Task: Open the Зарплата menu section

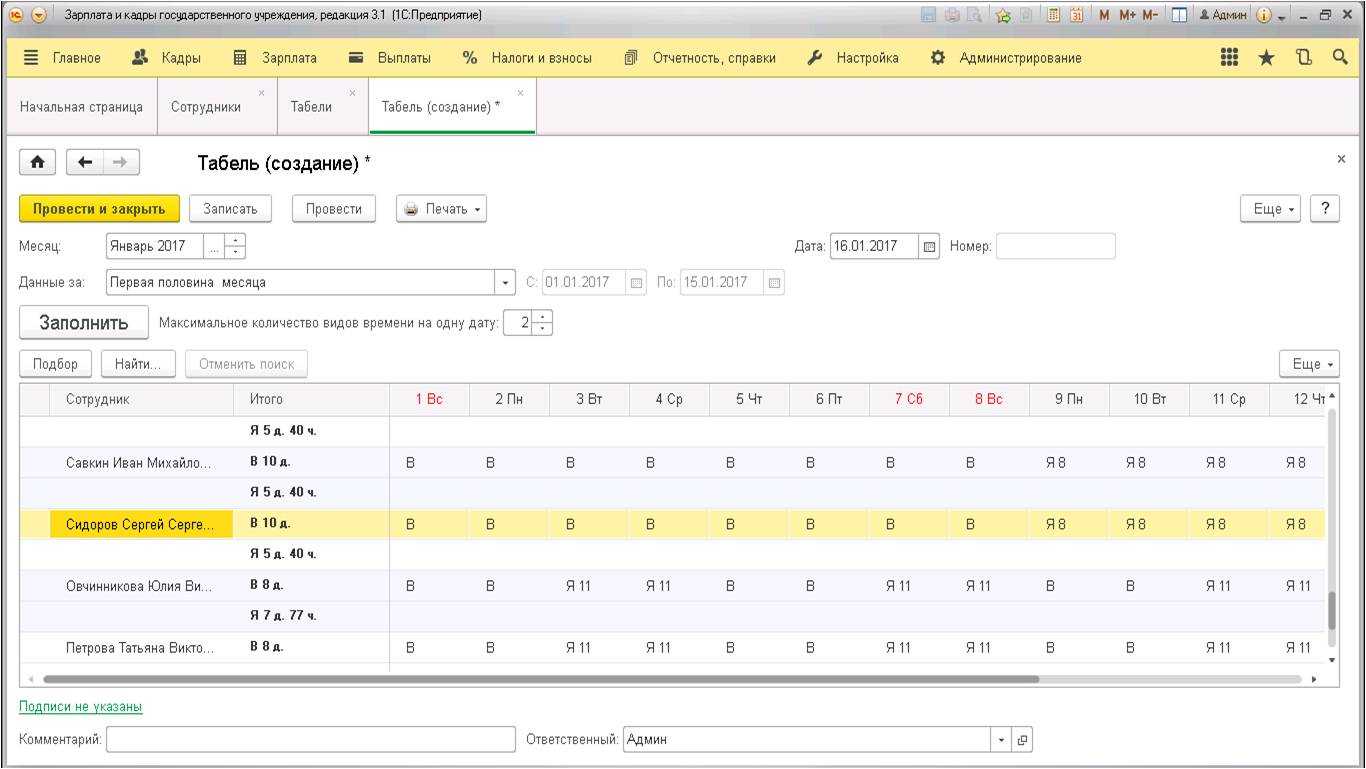Action: [x=275, y=58]
